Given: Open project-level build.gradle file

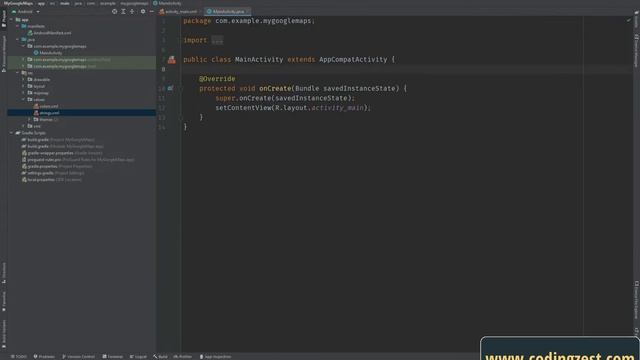Looking at the screenshot, I should point(58,140).
